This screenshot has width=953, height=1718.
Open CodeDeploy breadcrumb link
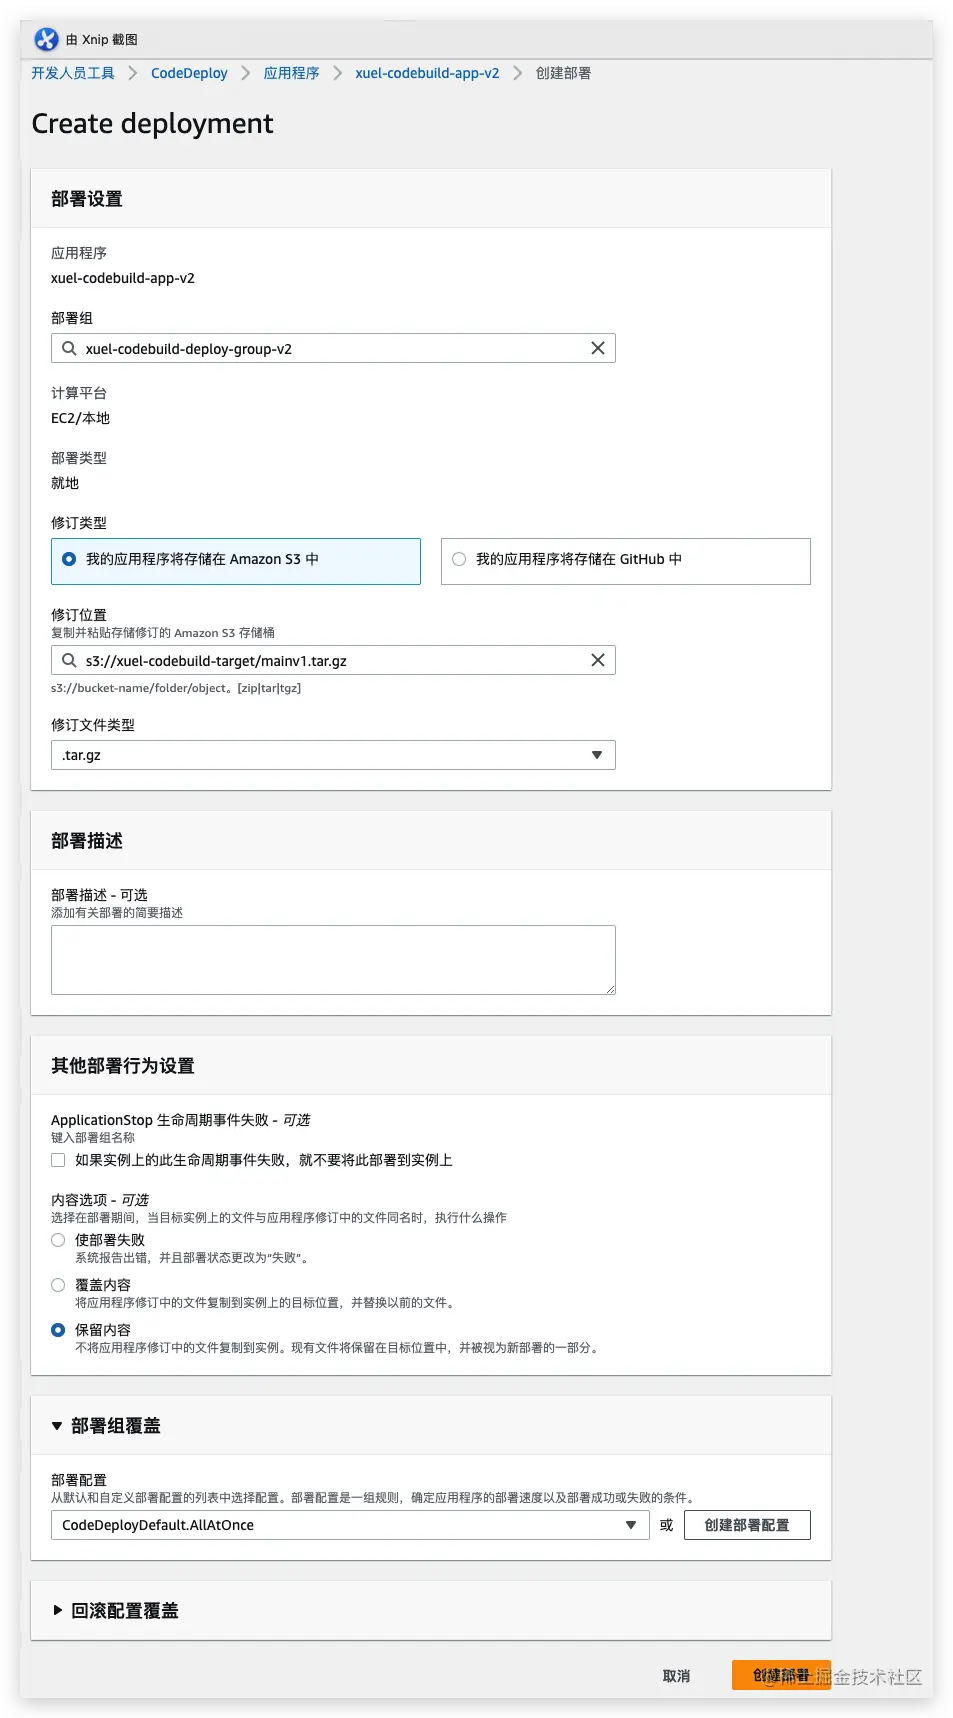(189, 73)
